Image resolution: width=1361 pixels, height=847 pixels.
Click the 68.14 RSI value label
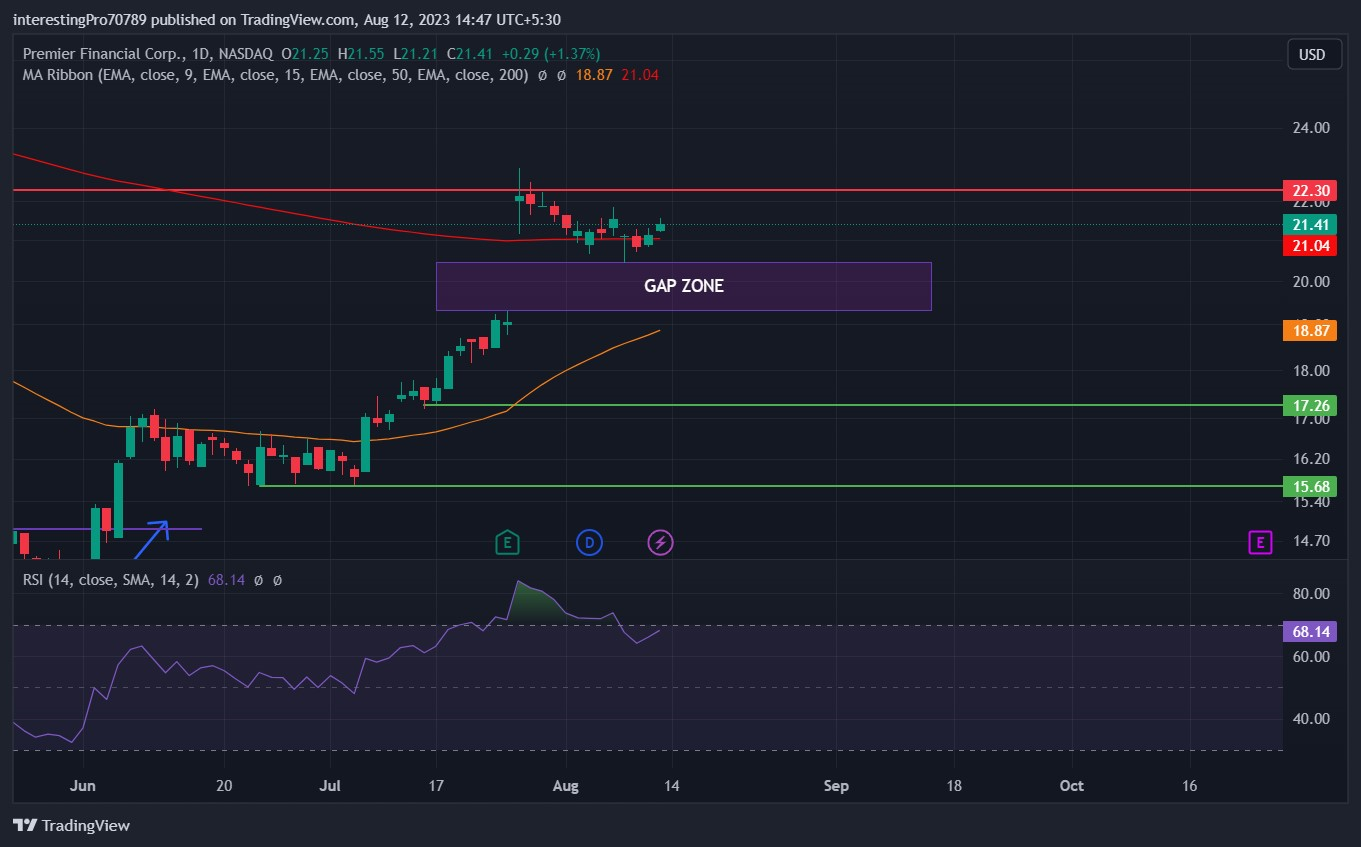[x=1310, y=632]
